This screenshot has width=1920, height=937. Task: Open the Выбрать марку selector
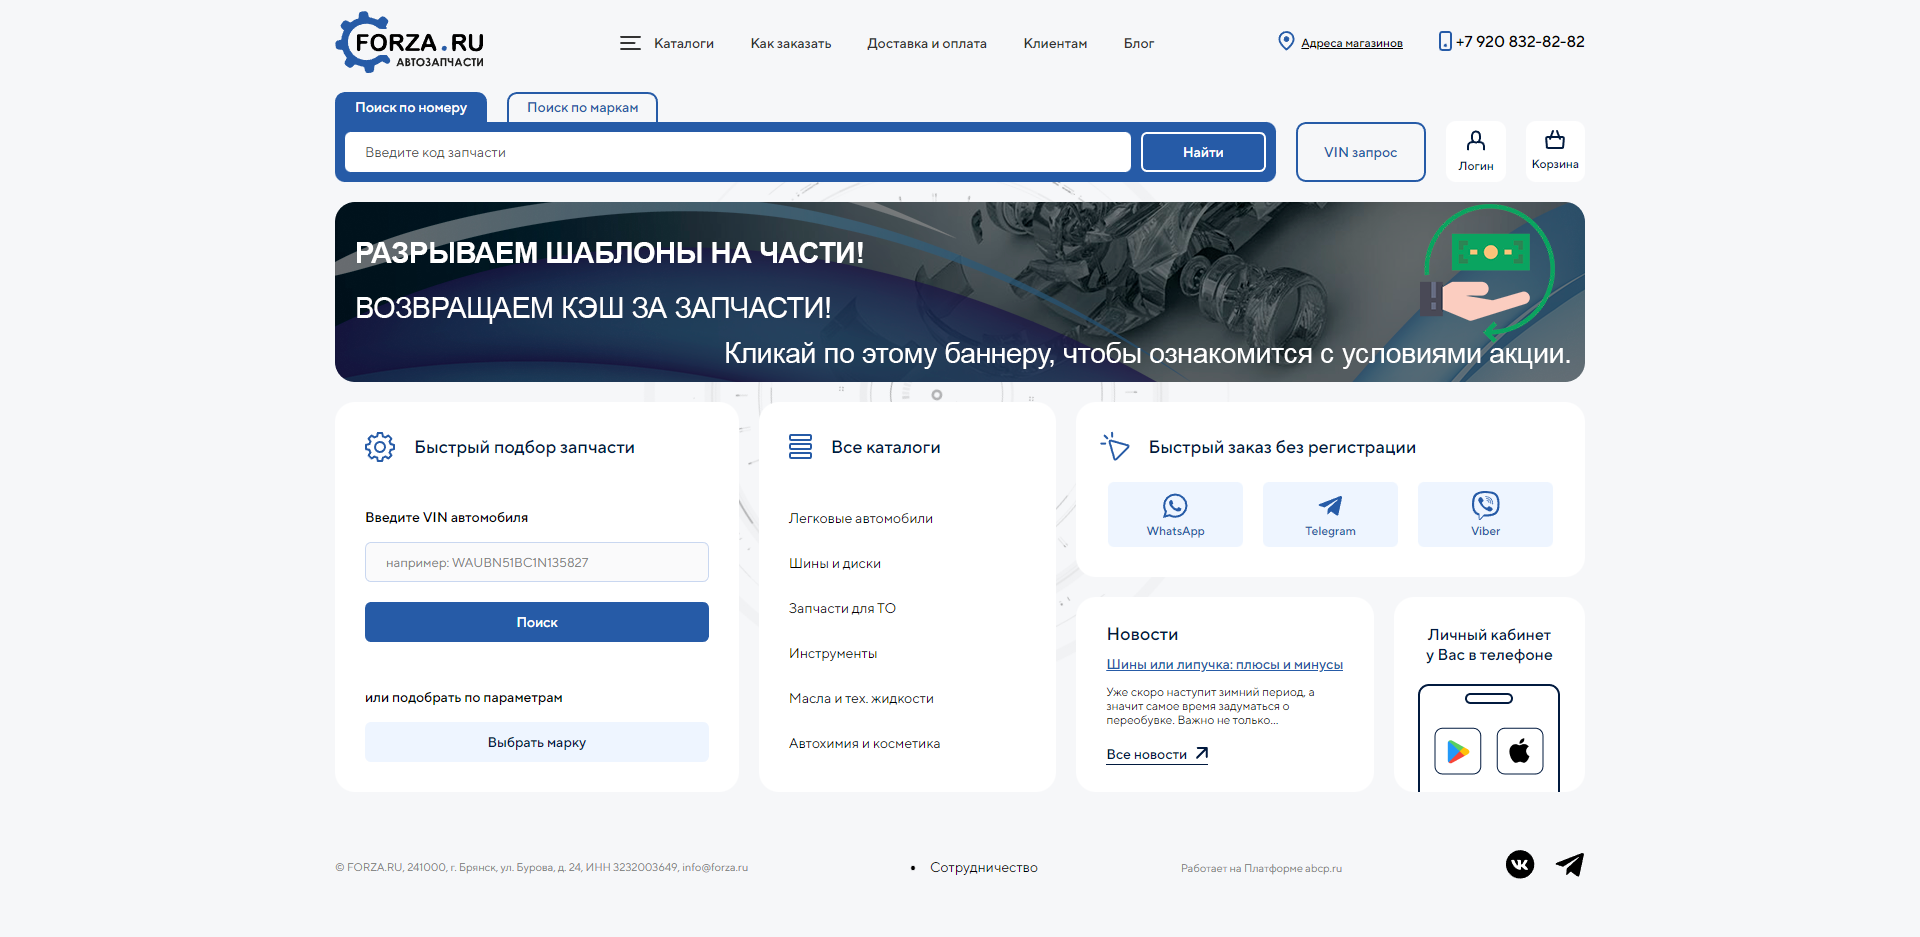[x=537, y=742]
